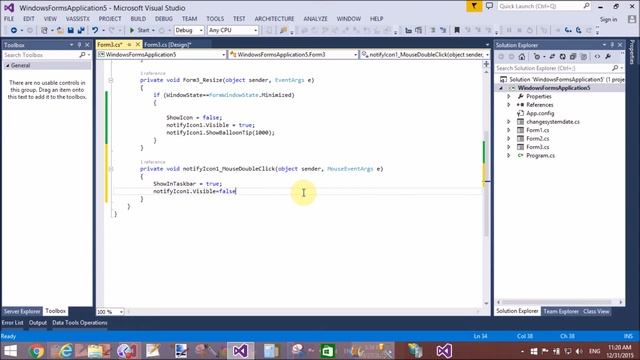Open Google Chrome from the taskbar
This screenshot has width=640, height=360.
click(37, 351)
